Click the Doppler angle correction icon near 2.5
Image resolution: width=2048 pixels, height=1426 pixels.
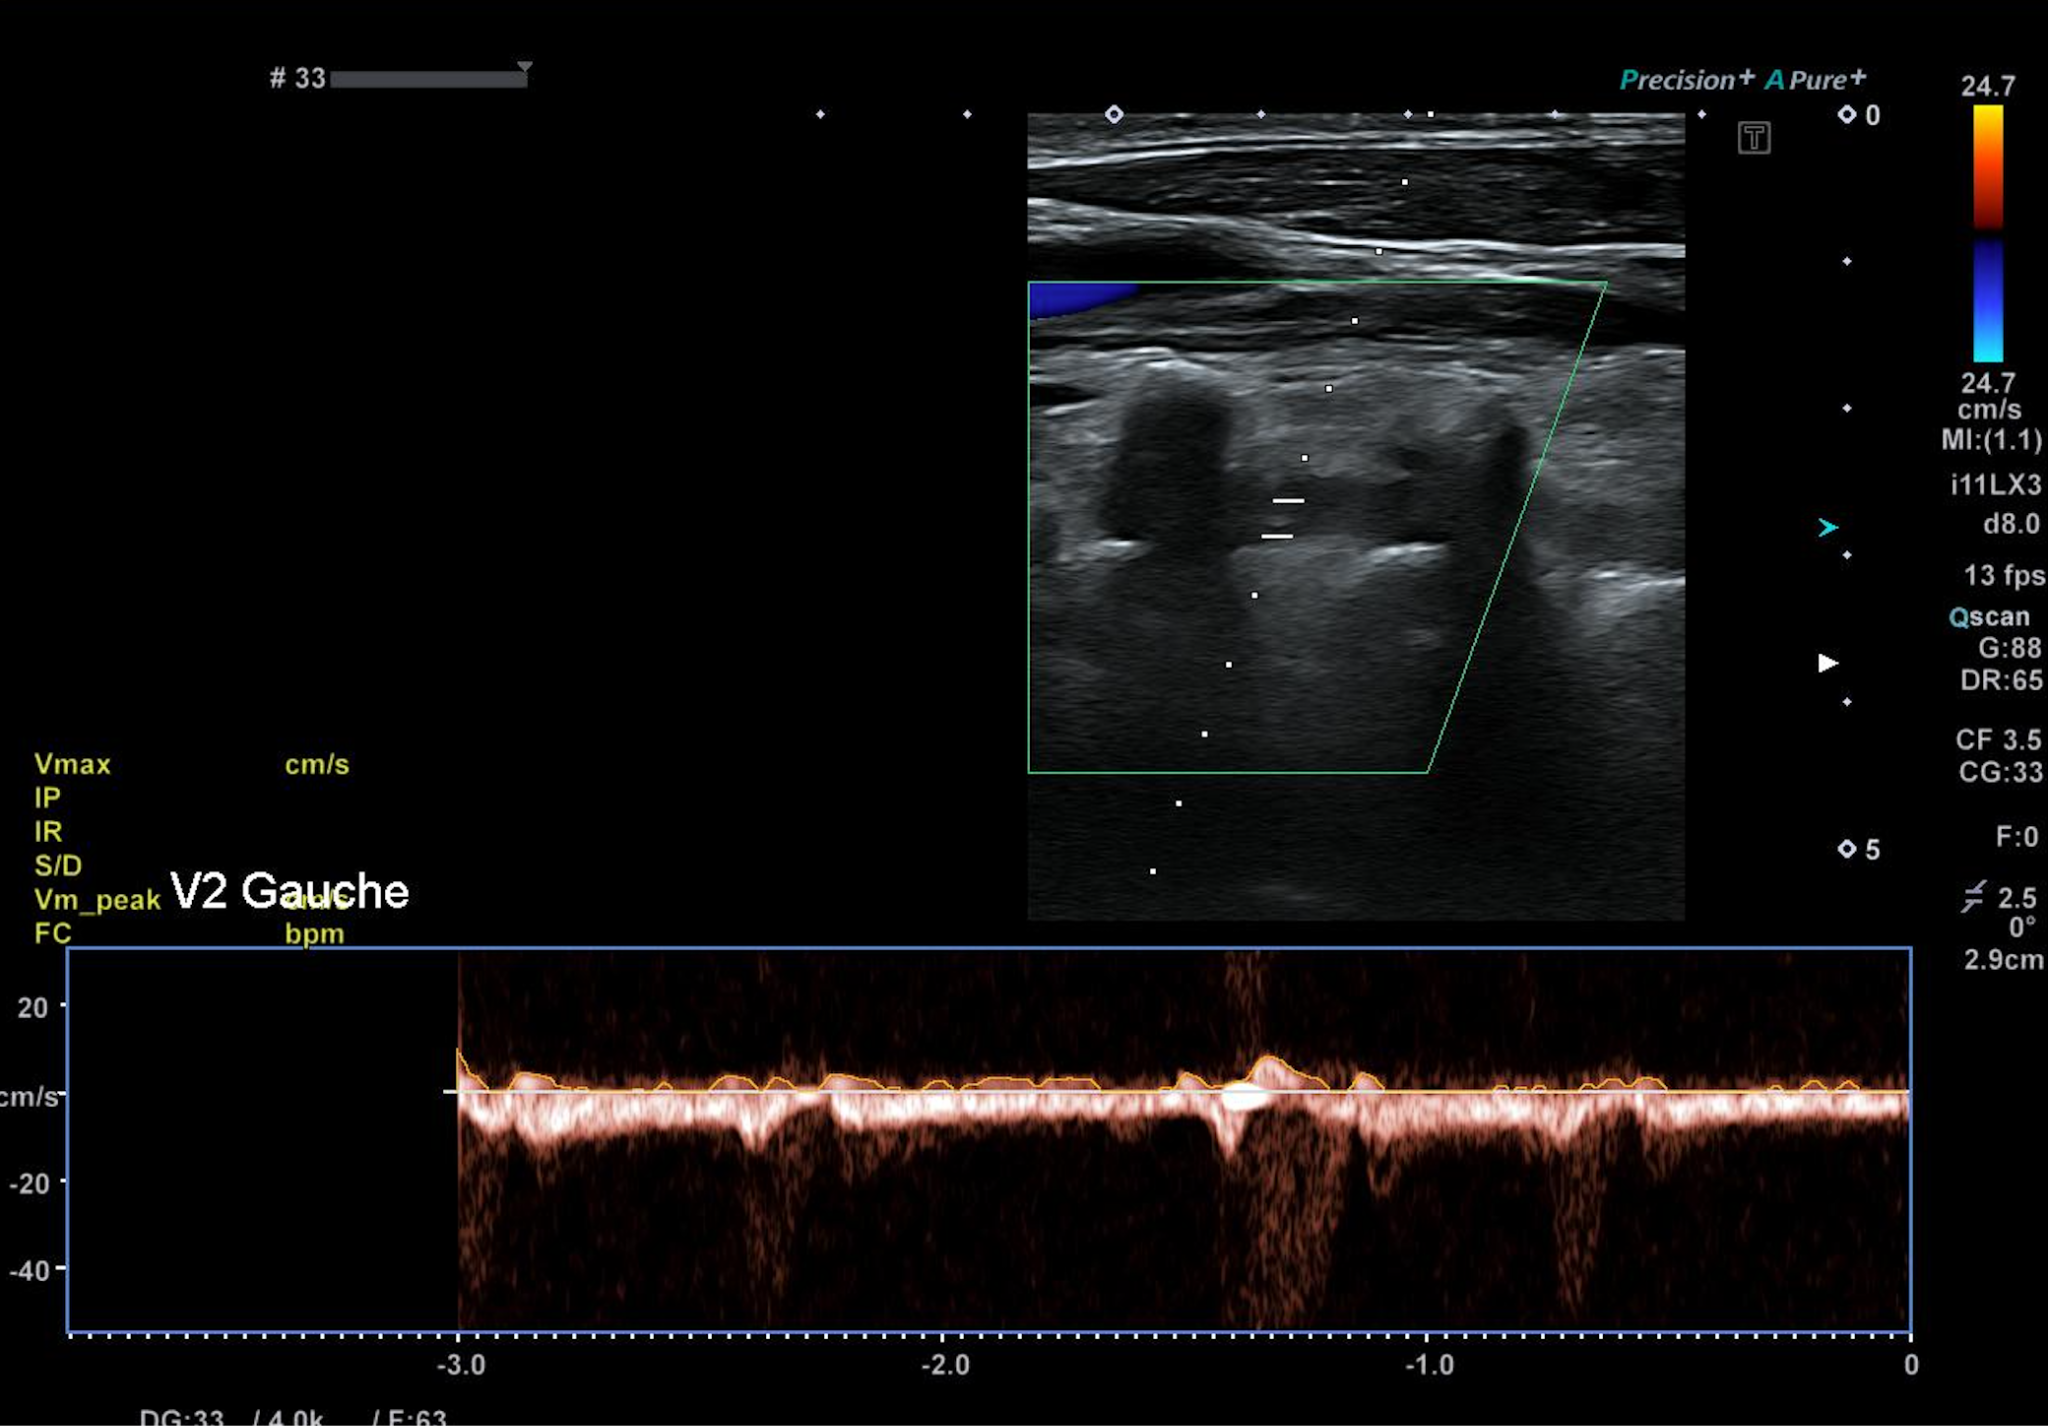point(1973,896)
